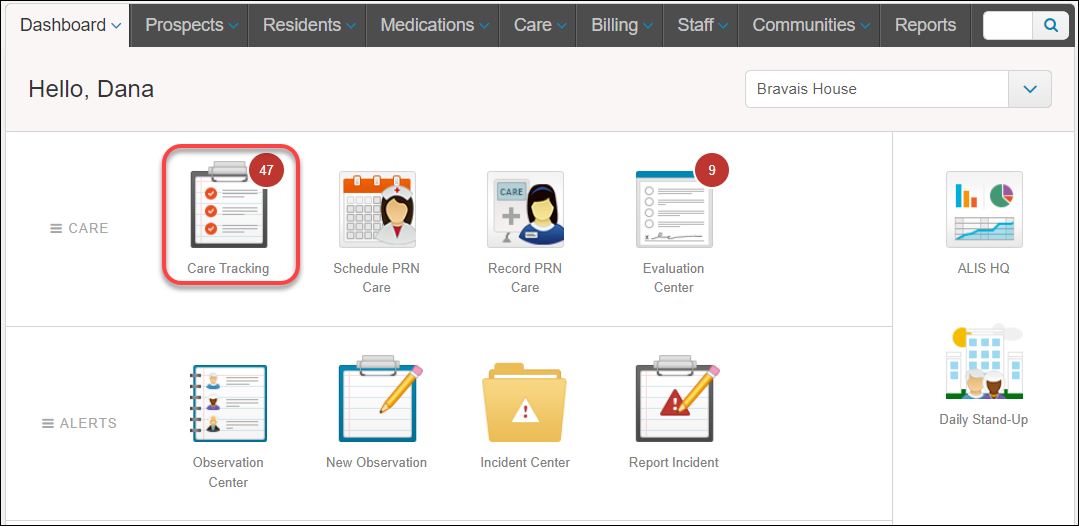
Task: Click the Observation Center label
Action: click(x=228, y=472)
